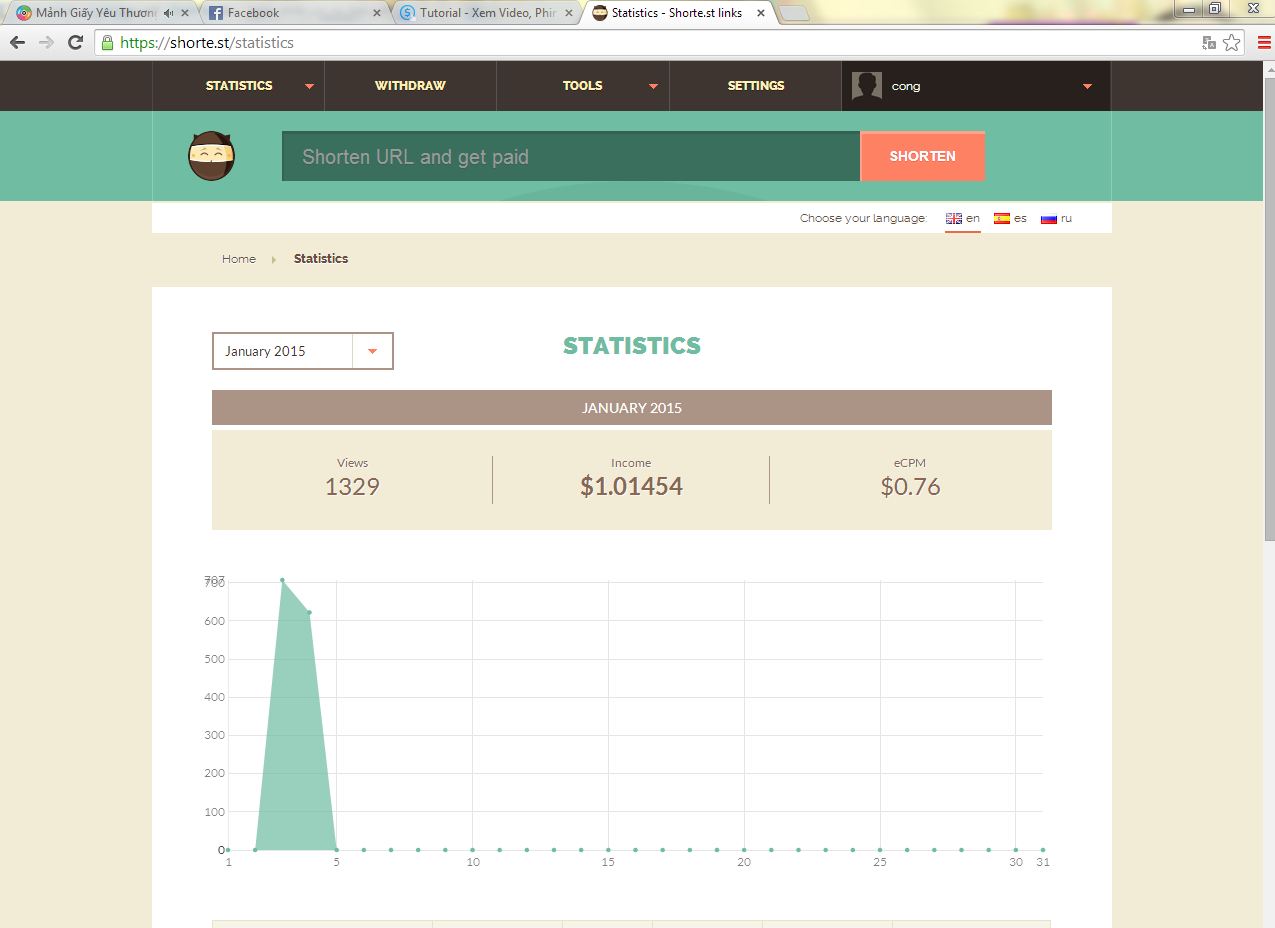Image resolution: width=1275 pixels, height=928 pixels.
Task: Click the speaker mute icon on first tab
Action: coord(168,13)
